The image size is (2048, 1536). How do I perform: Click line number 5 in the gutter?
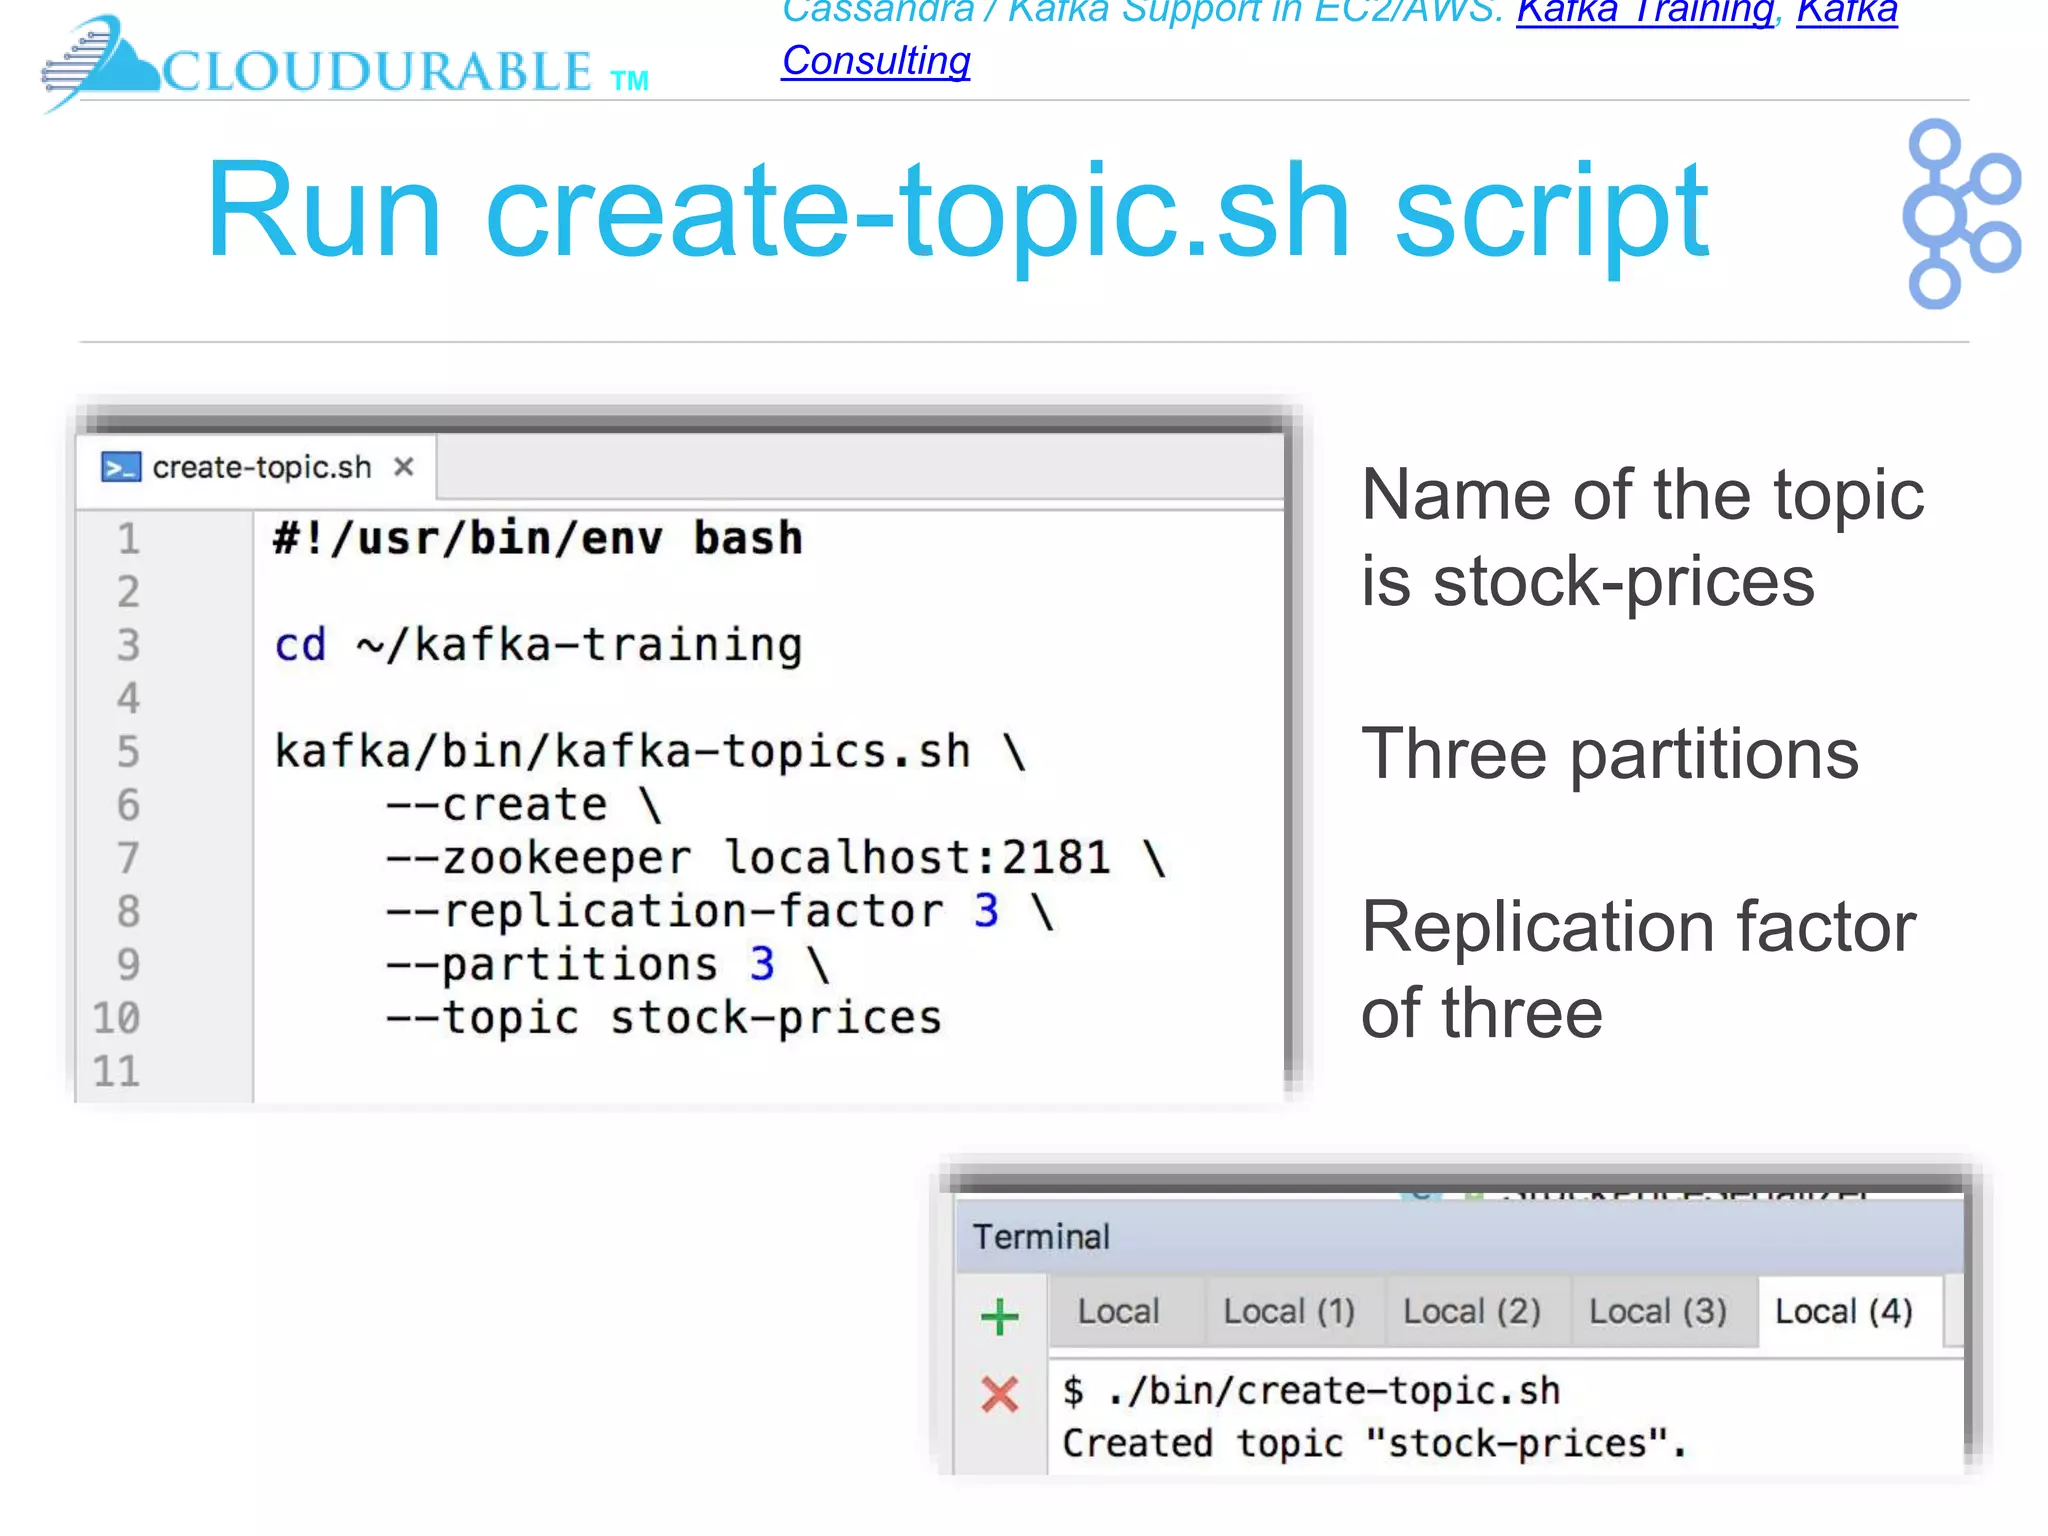pyautogui.click(x=128, y=752)
